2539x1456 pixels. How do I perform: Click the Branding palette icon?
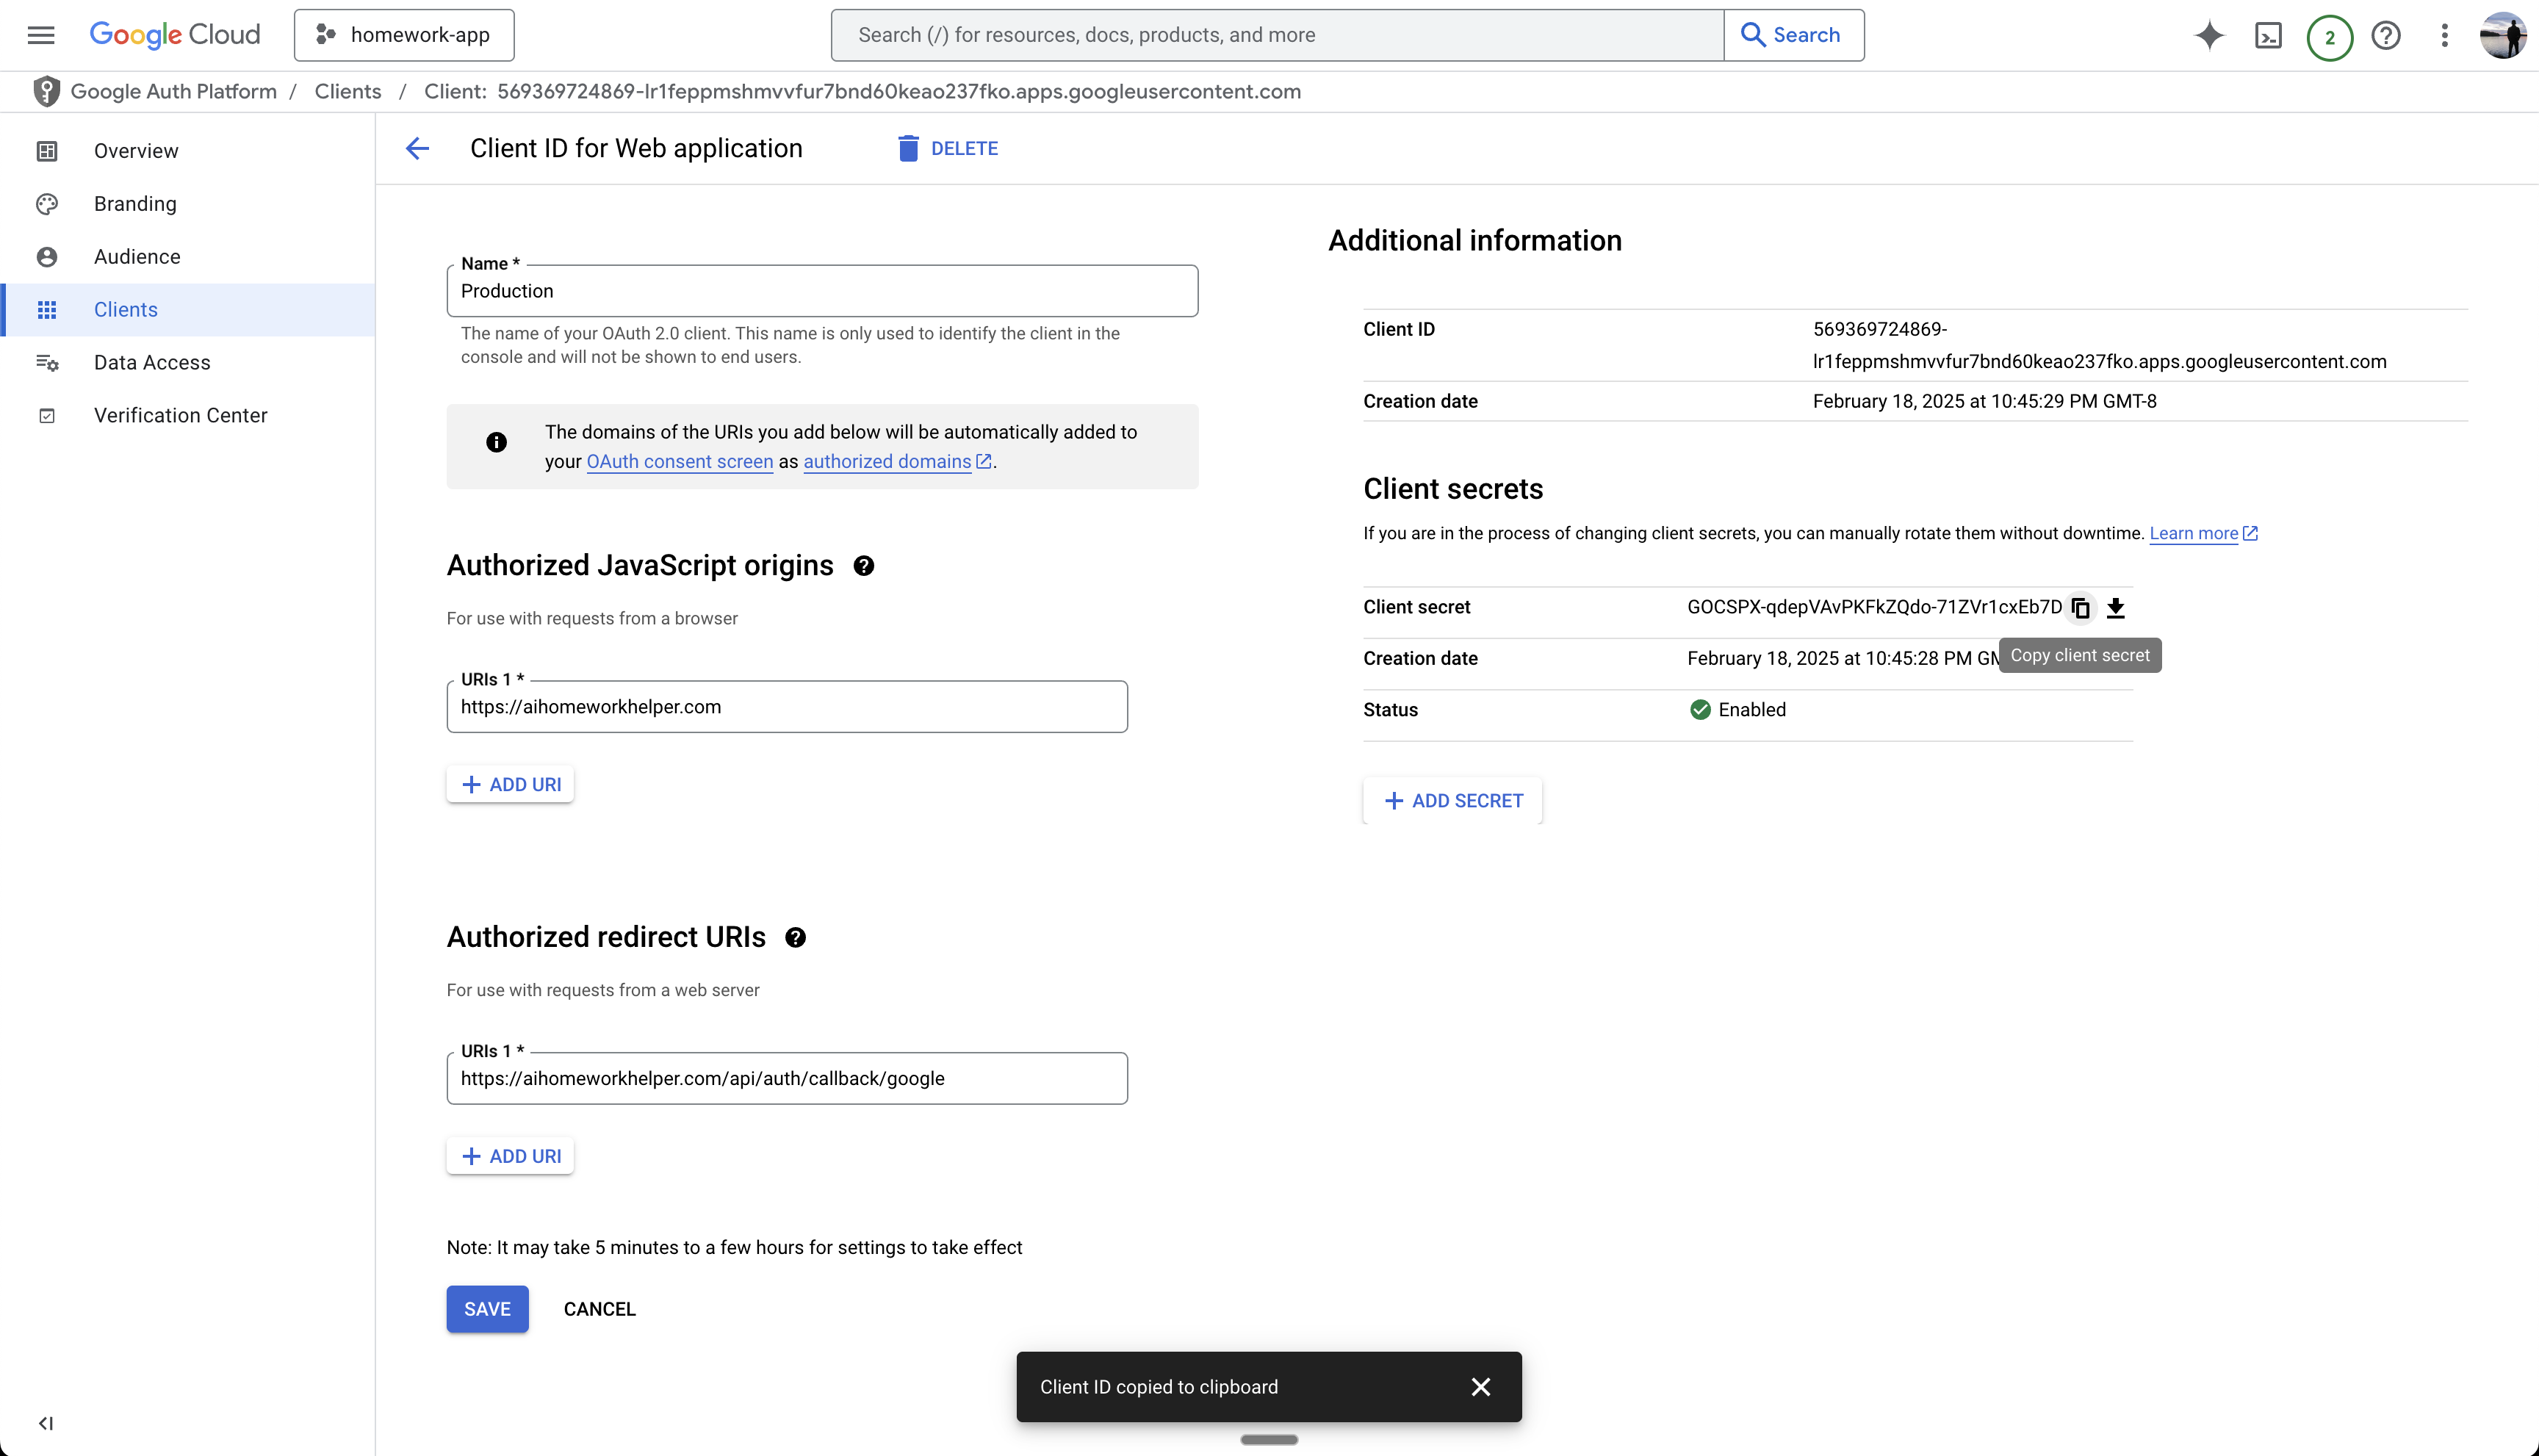coord(47,204)
